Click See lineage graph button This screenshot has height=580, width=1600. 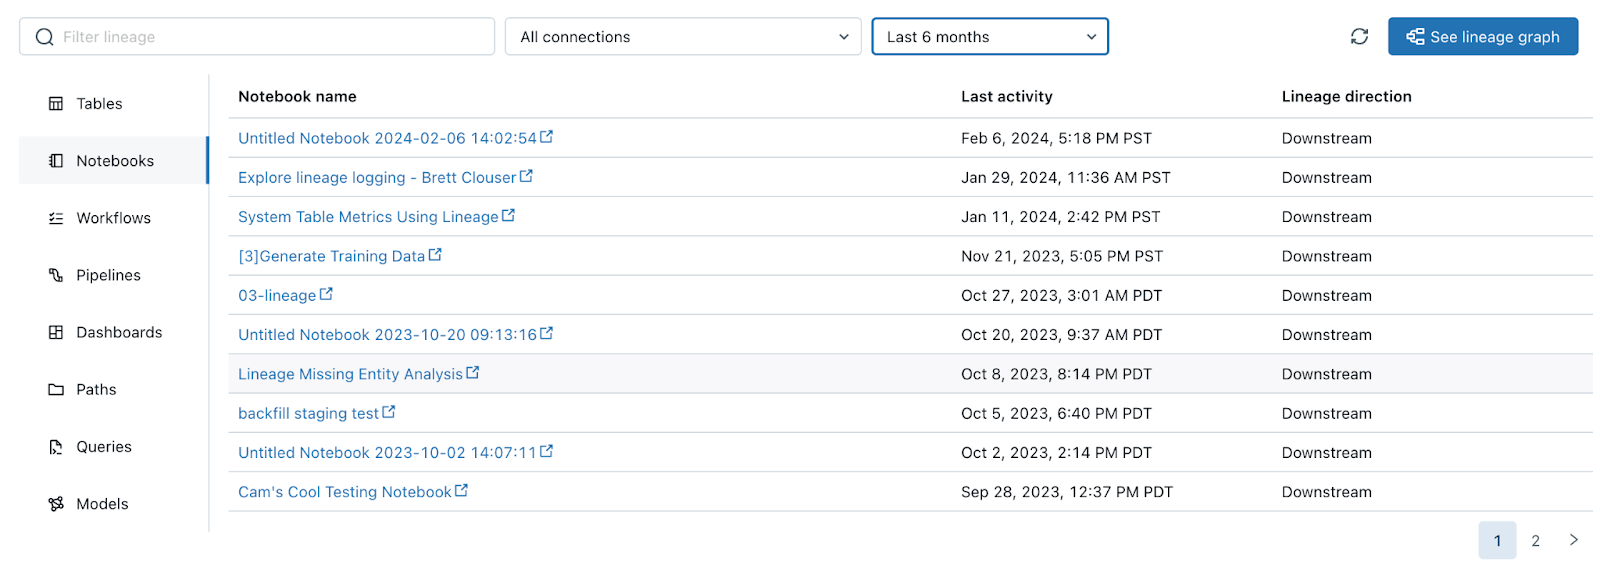(x=1482, y=37)
